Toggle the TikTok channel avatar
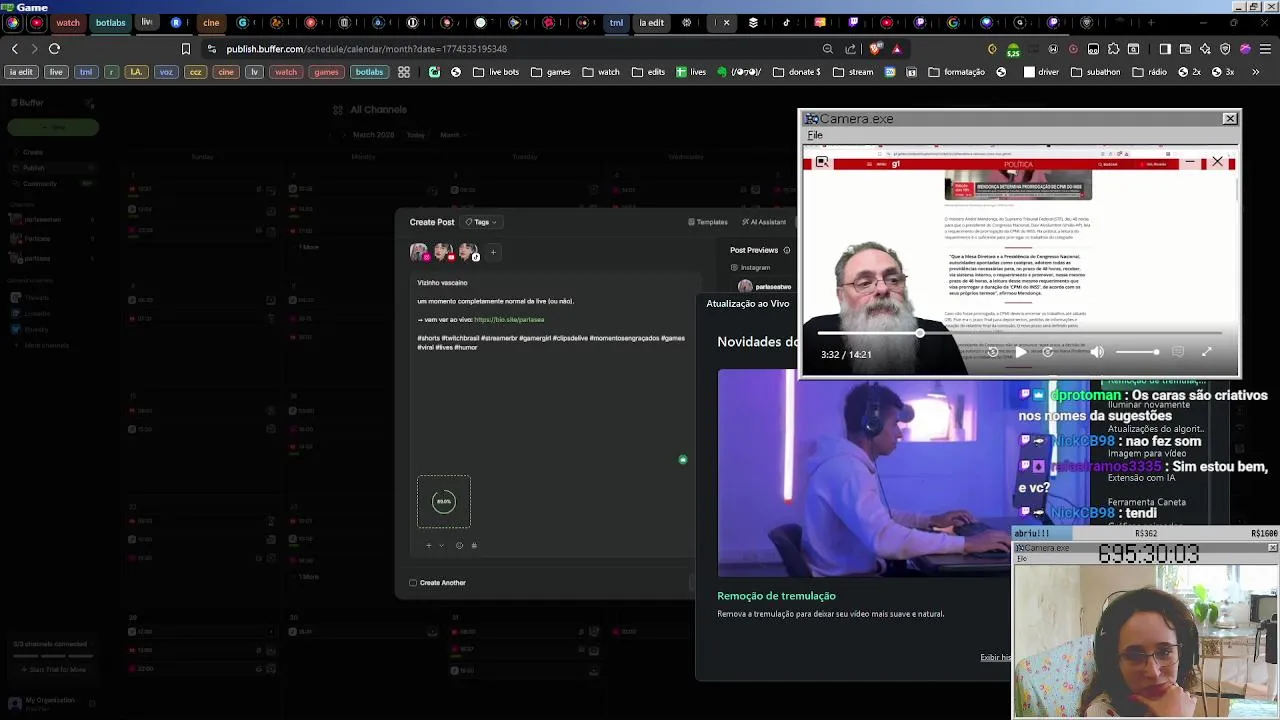Viewport: 1280px width, 720px height. click(468, 252)
